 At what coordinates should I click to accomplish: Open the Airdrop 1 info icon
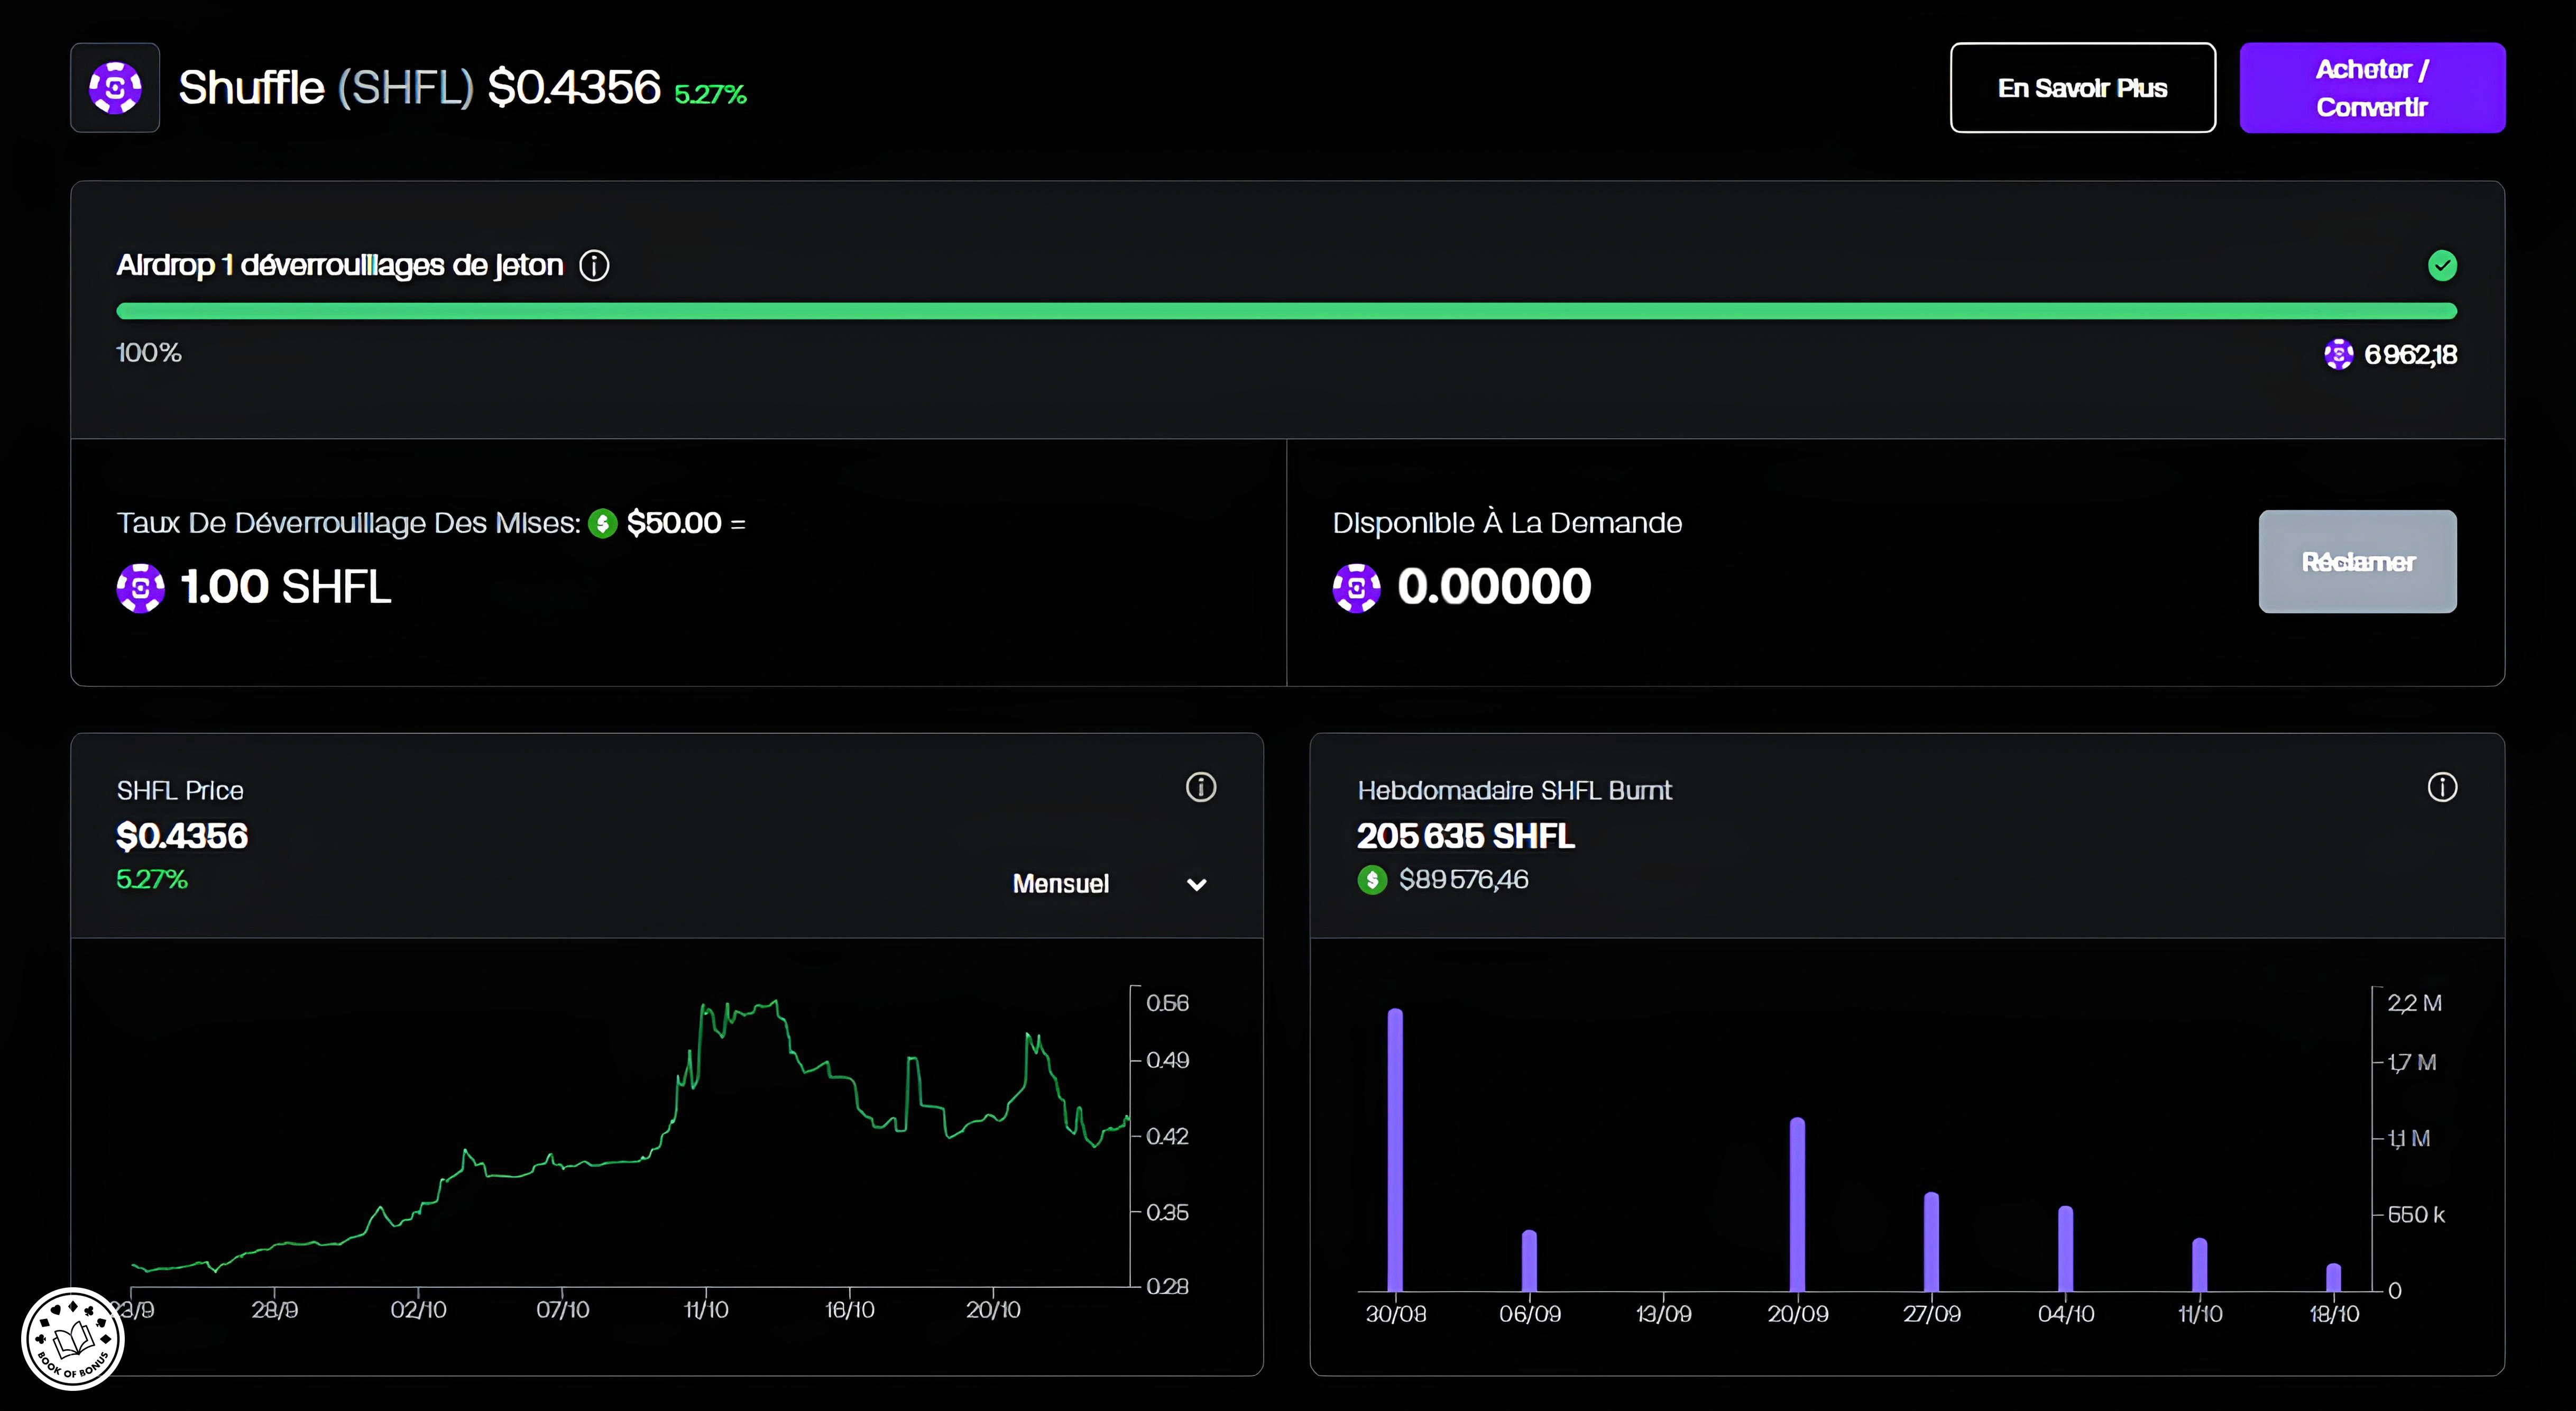click(x=595, y=266)
